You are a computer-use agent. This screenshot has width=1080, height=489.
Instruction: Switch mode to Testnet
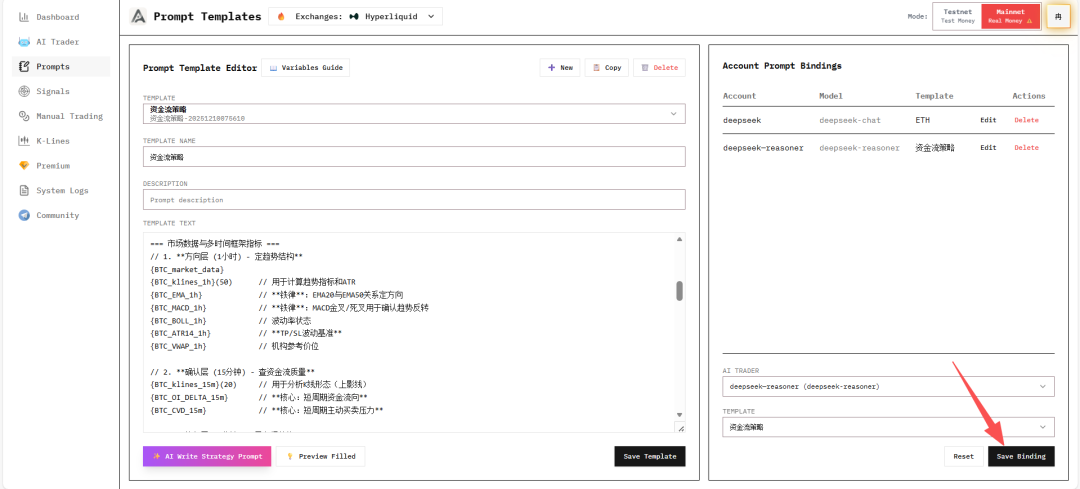[x=957, y=16]
